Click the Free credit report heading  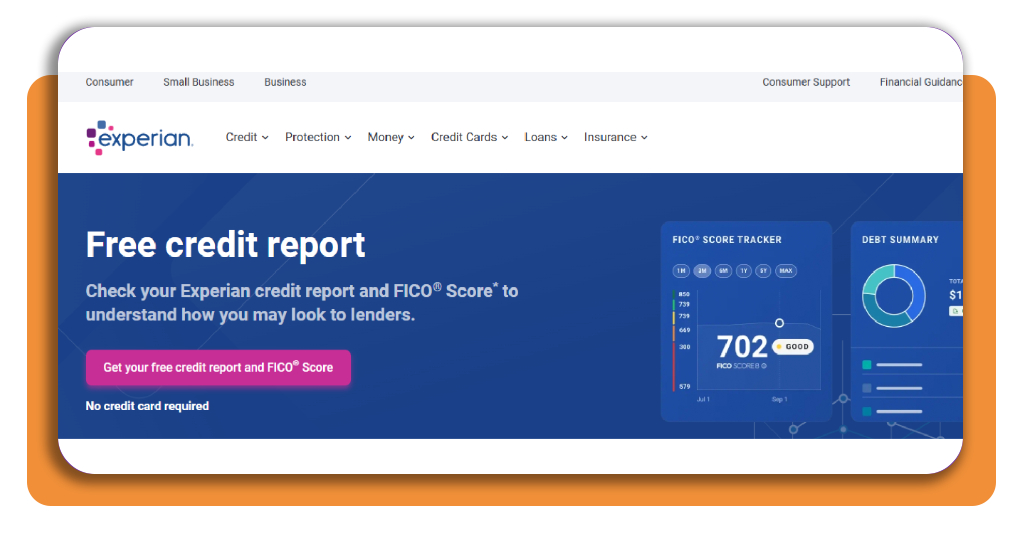point(225,245)
